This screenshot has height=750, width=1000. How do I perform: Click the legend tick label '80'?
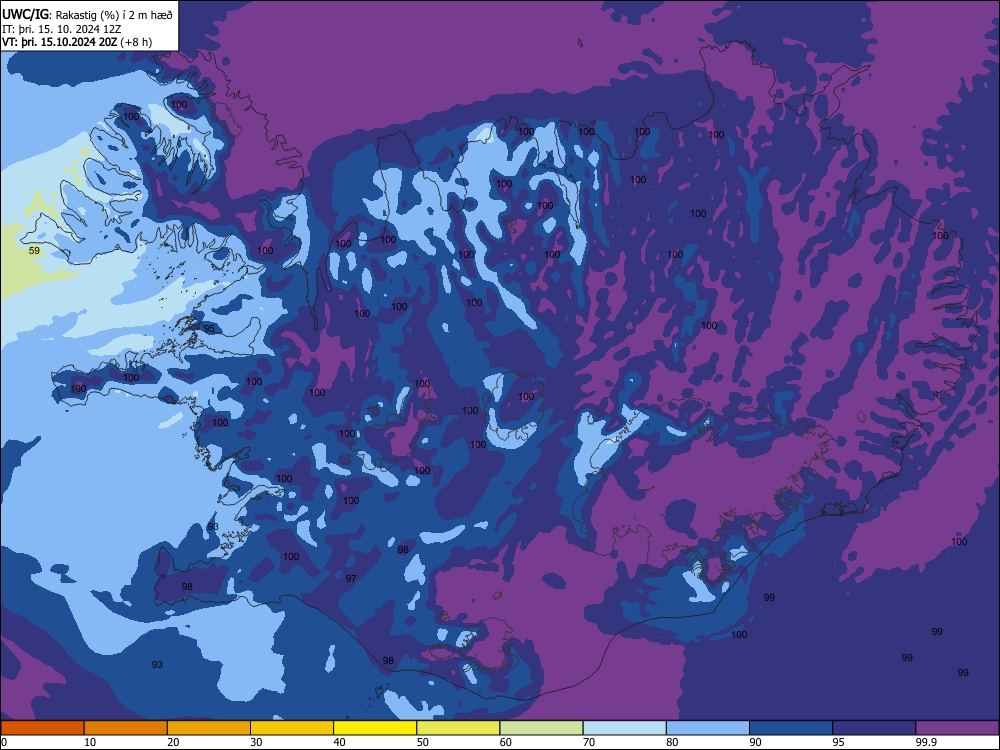(x=672, y=742)
